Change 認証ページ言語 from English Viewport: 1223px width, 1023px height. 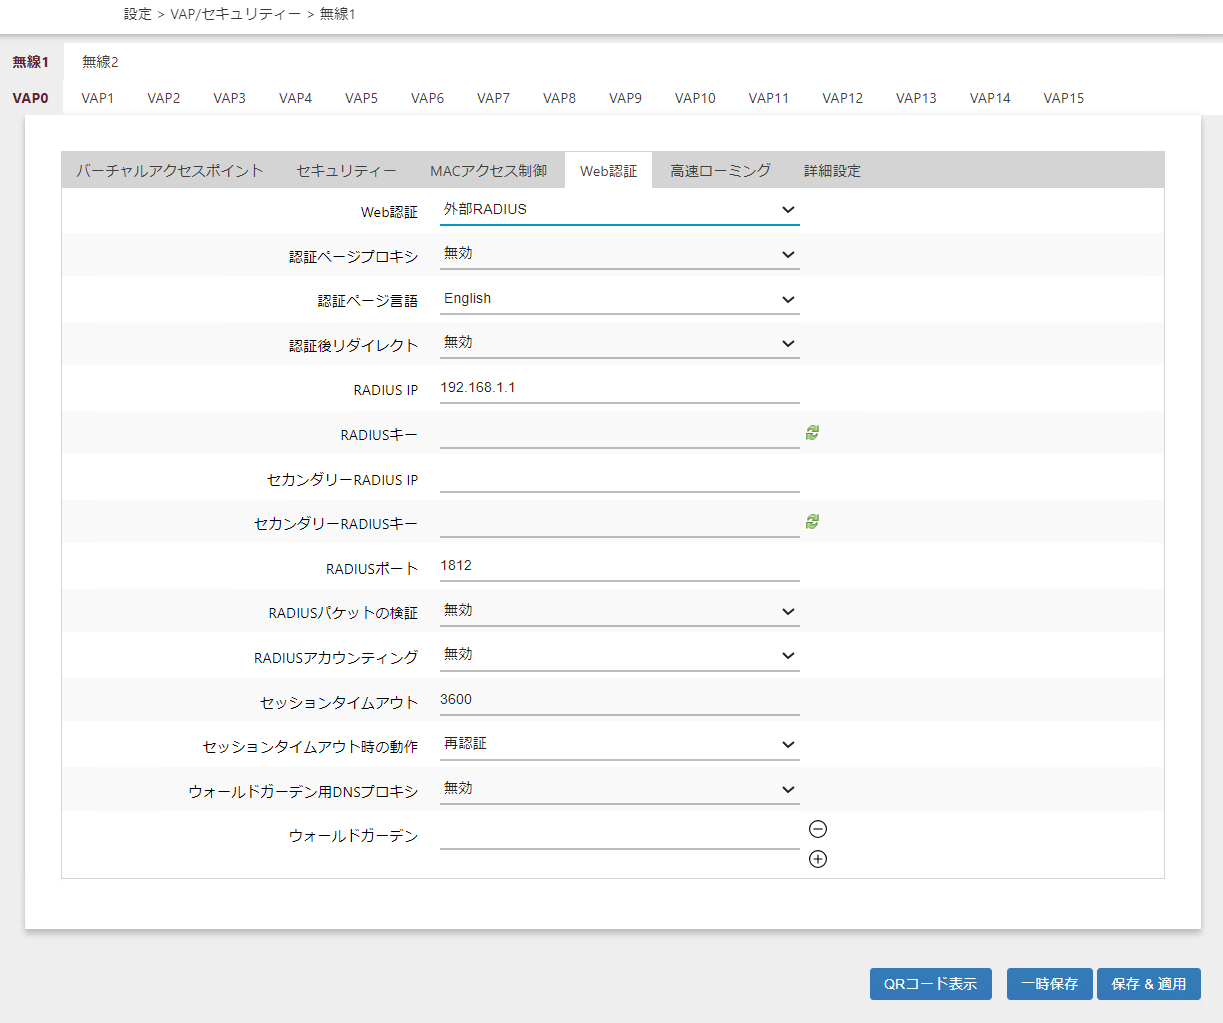tap(620, 299)
